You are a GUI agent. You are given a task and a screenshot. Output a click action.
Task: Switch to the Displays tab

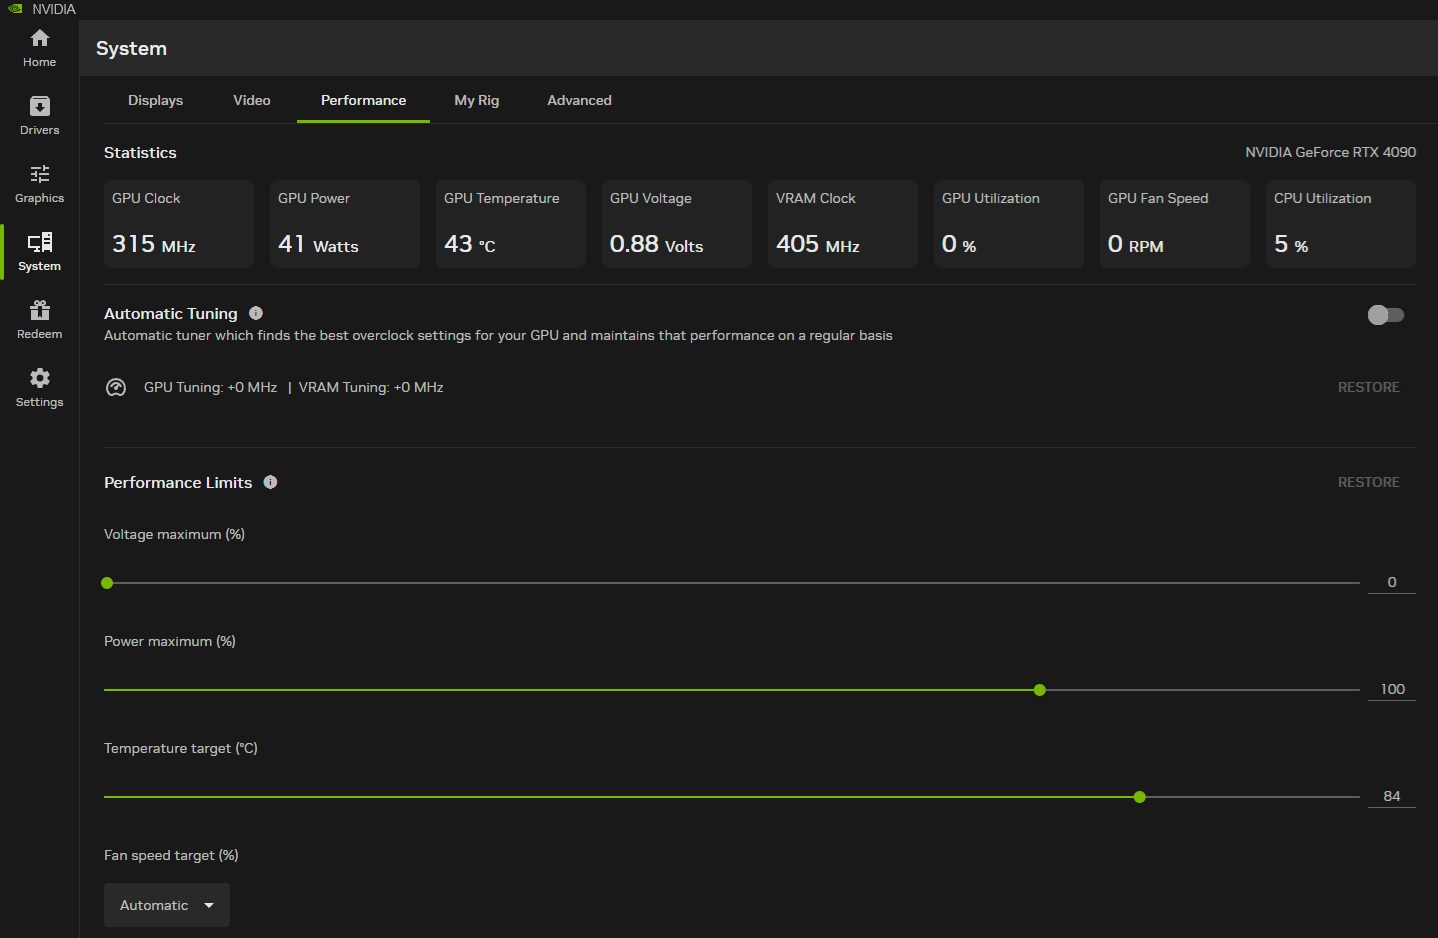pos(156,100)
